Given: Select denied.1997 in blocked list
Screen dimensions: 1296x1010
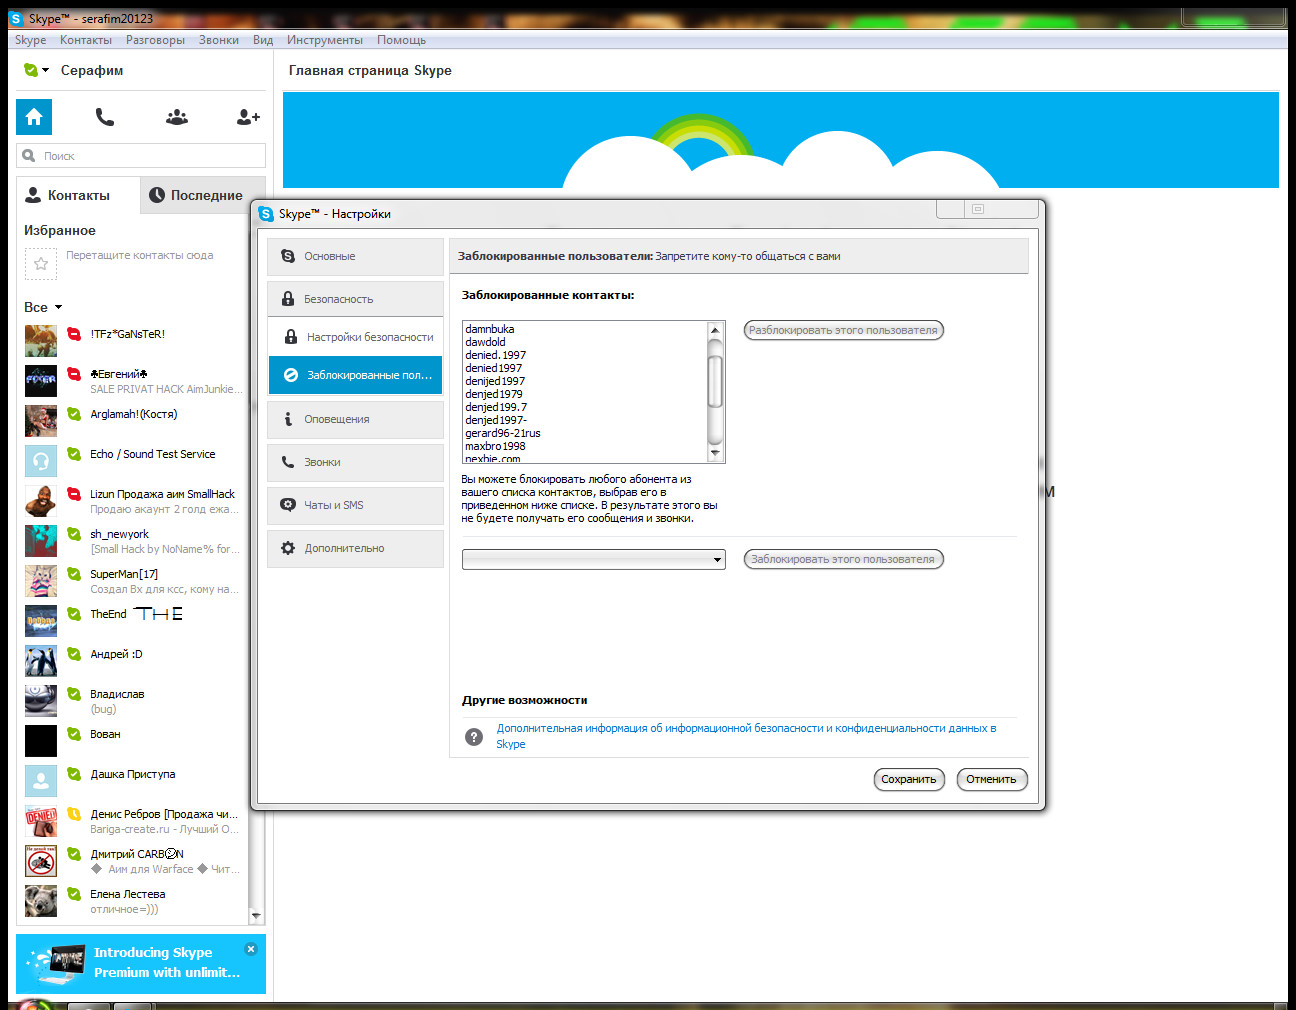Looking at the screenshot, I should pyautogui.click(x=495, y=355).
